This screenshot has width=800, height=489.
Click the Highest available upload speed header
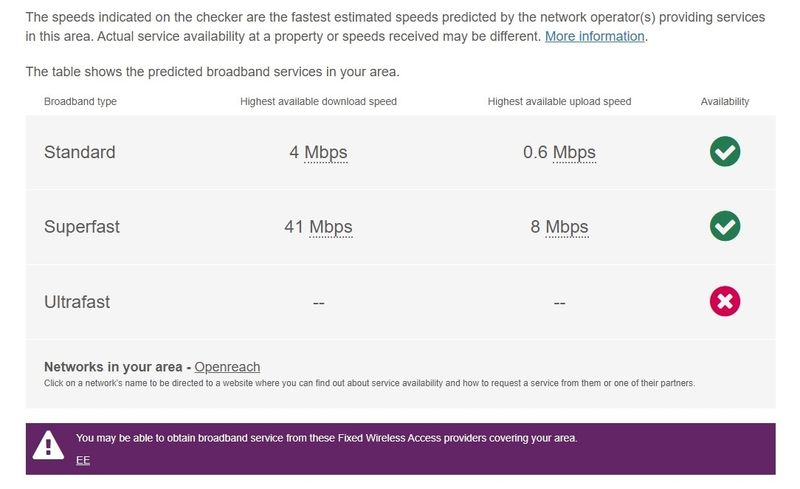tap(559, 101)
